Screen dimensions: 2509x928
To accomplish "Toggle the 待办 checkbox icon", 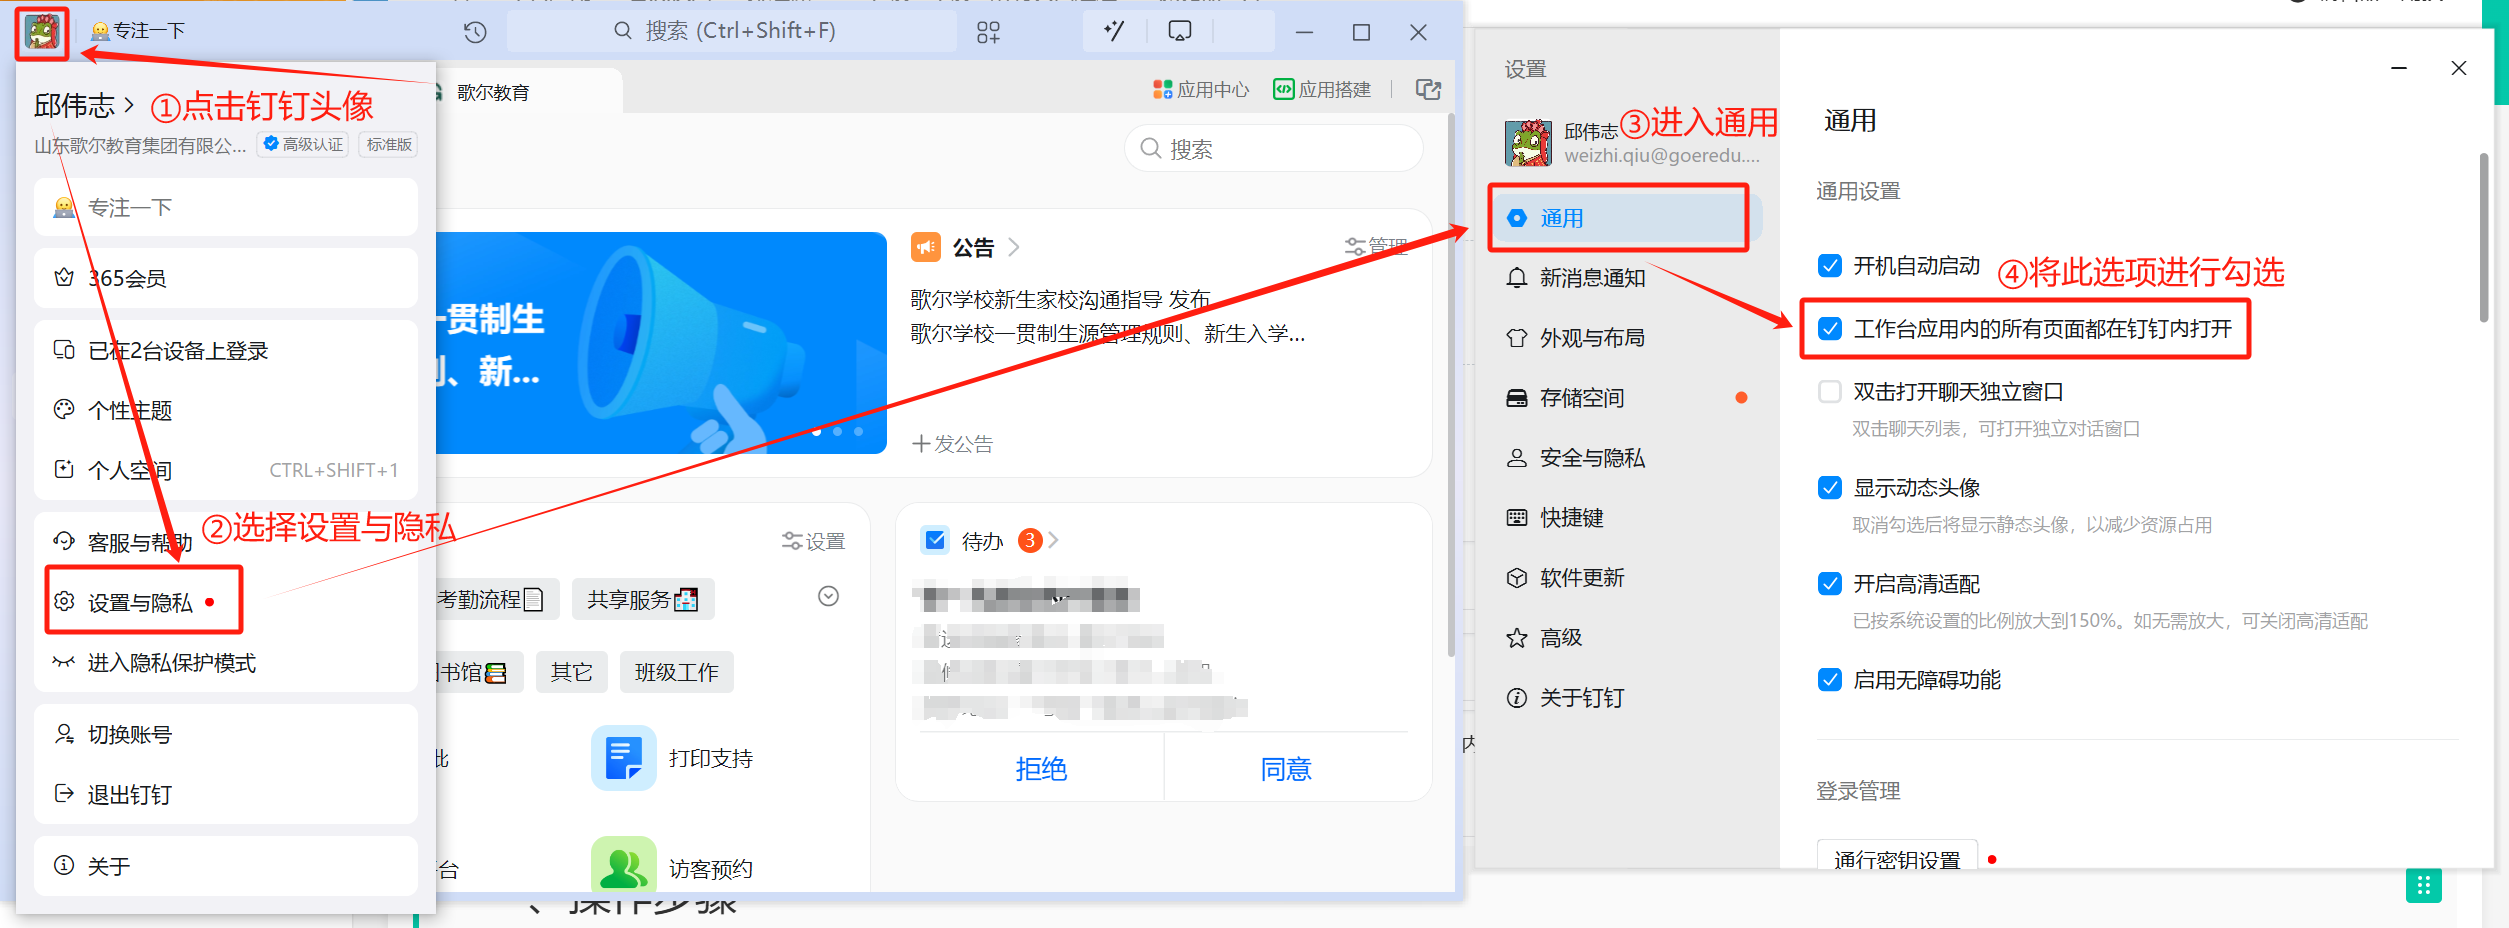I will click(x=936, y=541).
